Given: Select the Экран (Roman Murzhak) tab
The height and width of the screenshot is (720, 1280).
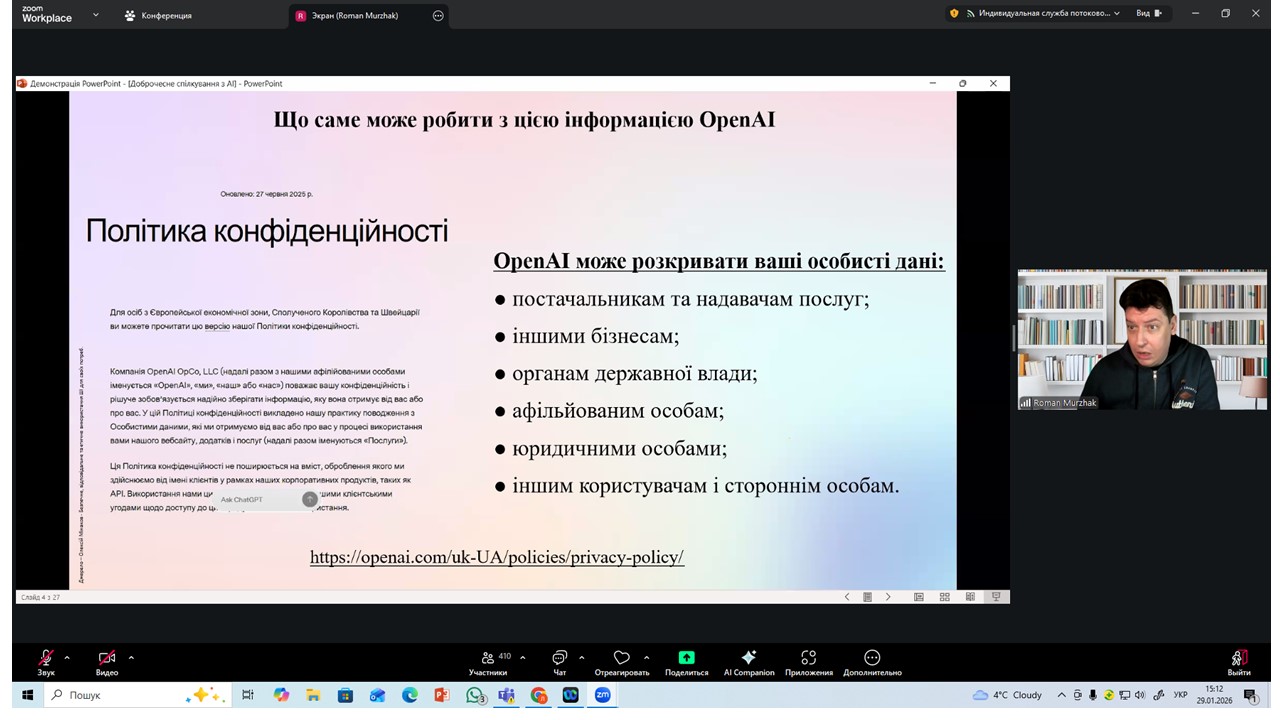Looking at the screenshot, I should 355,15.
